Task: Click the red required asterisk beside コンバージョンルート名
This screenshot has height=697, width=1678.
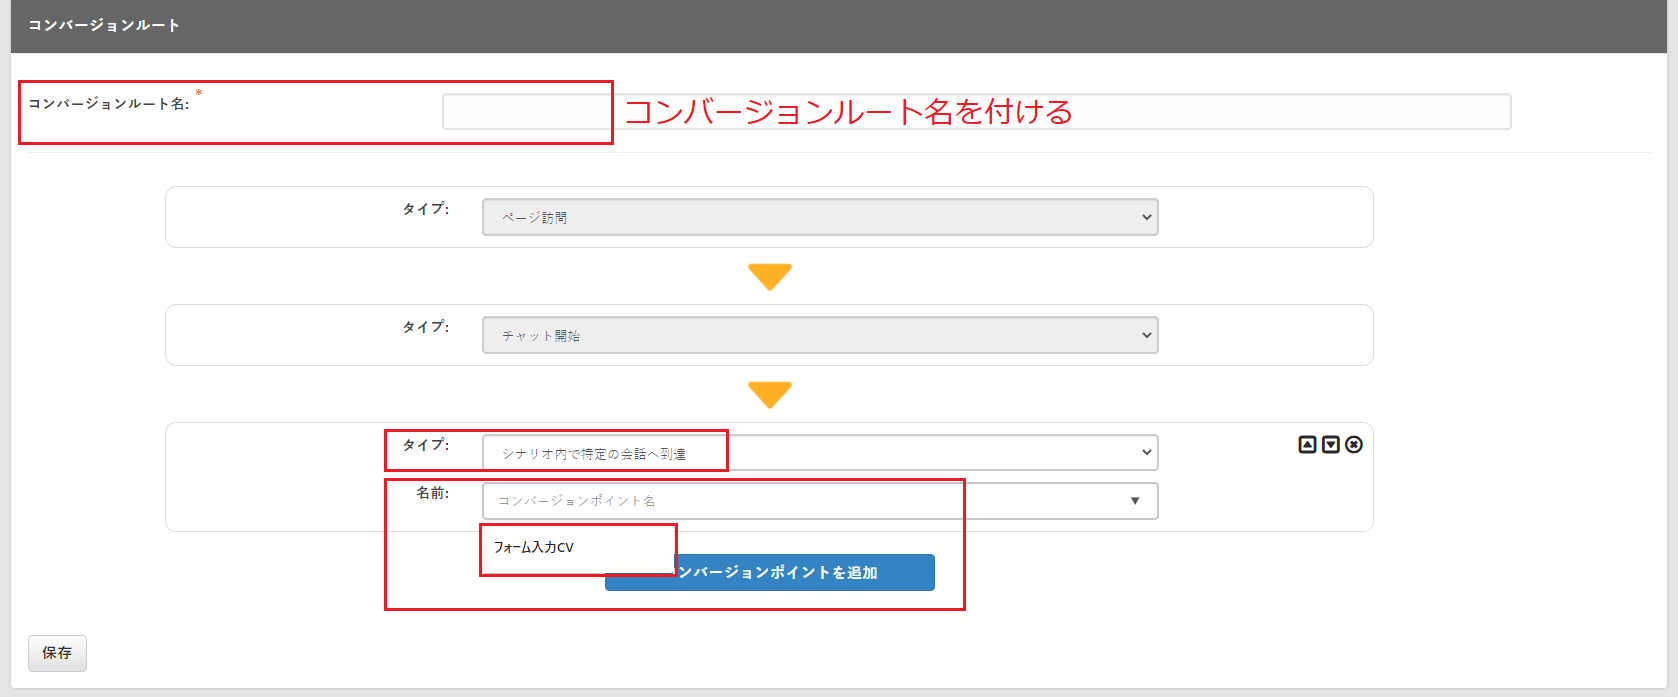Action: click(198, 94)
